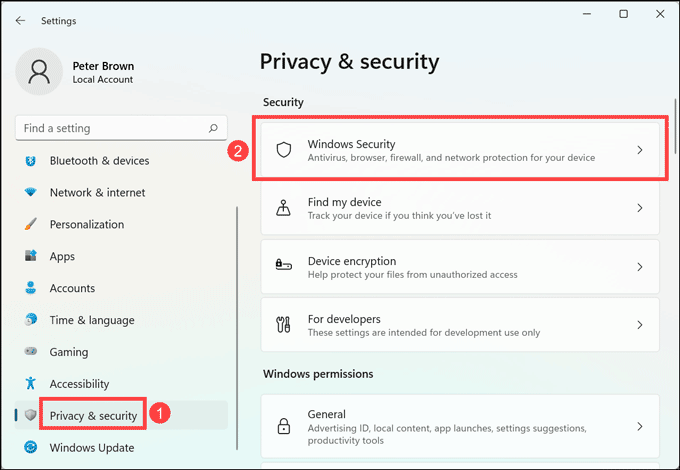680x470 pixels.
Task: Open the For developers chevron
Action: [x=640, y=325]
